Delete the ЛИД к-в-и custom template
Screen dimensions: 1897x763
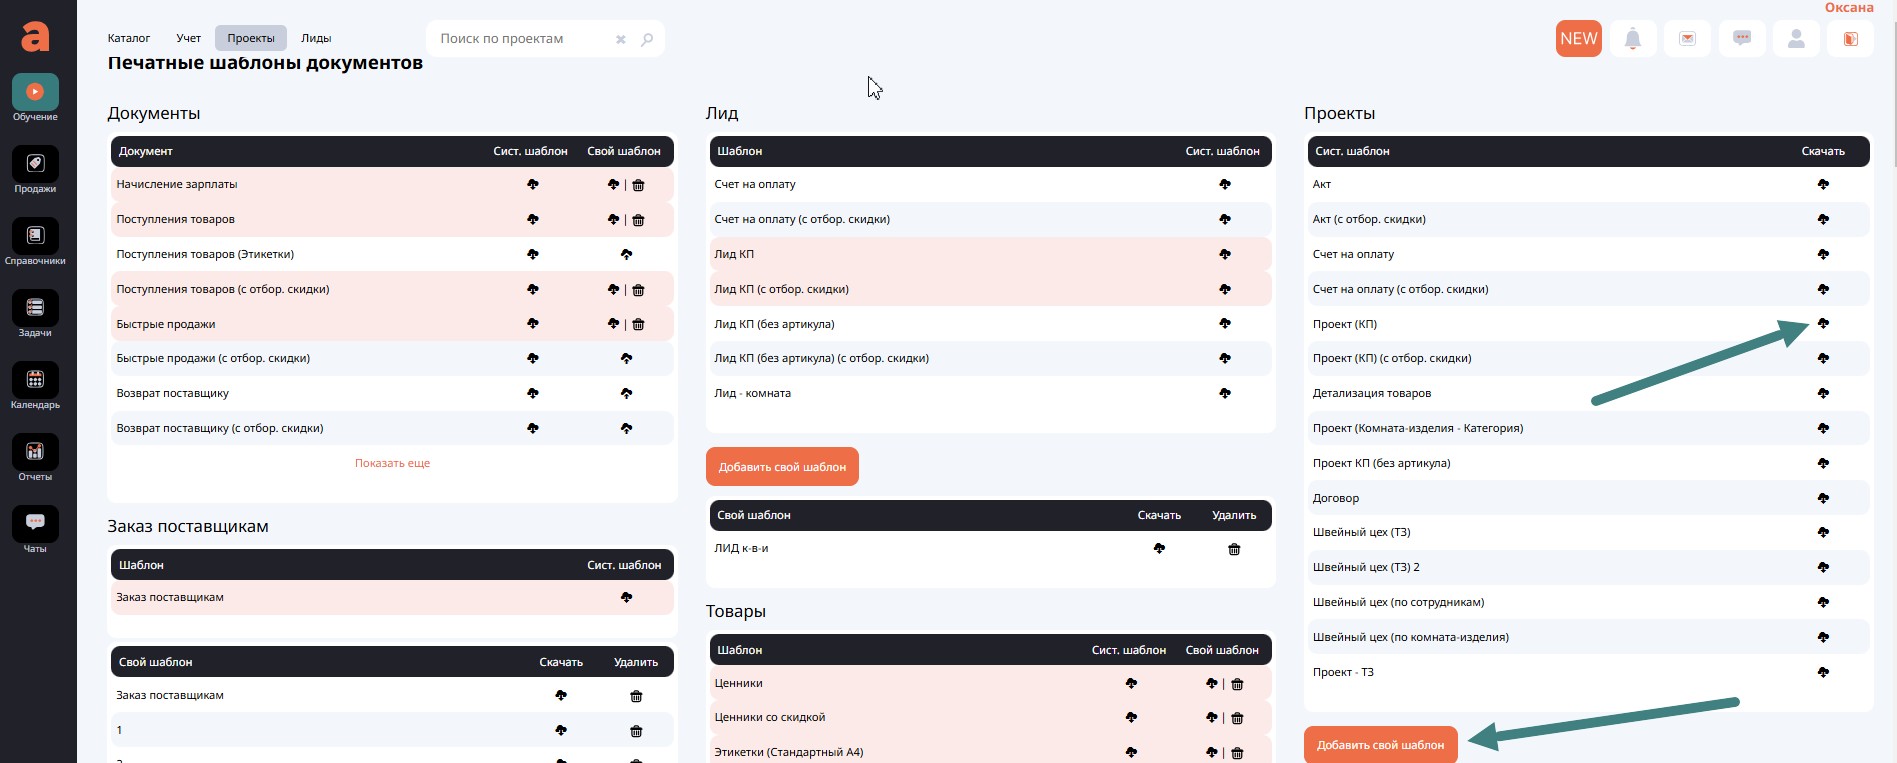[x=1234, y=549]
